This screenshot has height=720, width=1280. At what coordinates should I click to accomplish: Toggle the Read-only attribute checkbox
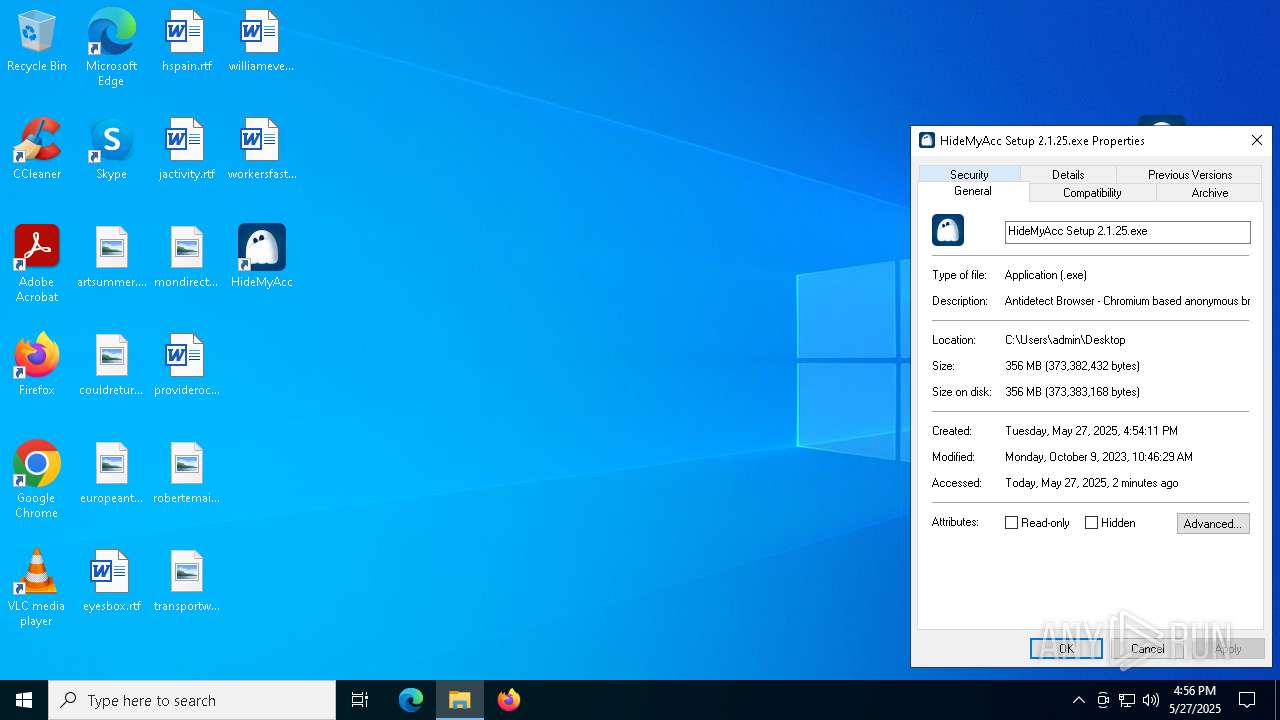(x=1011, y=523)
